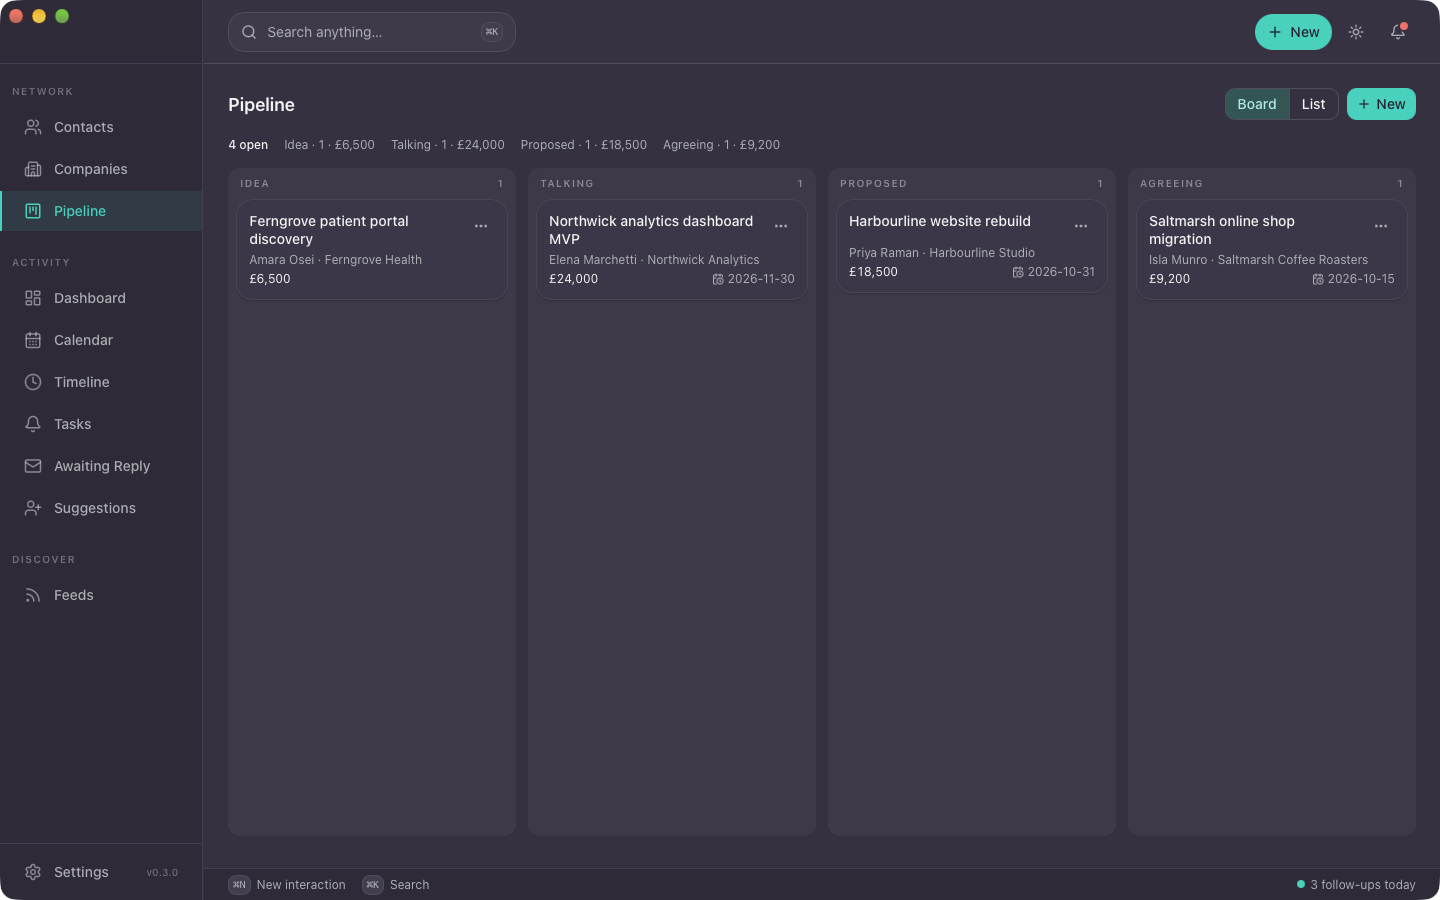
Task: Open the Northwick analytics dashboard card menu
Action: pyautogui.click(x=781, y=226)
